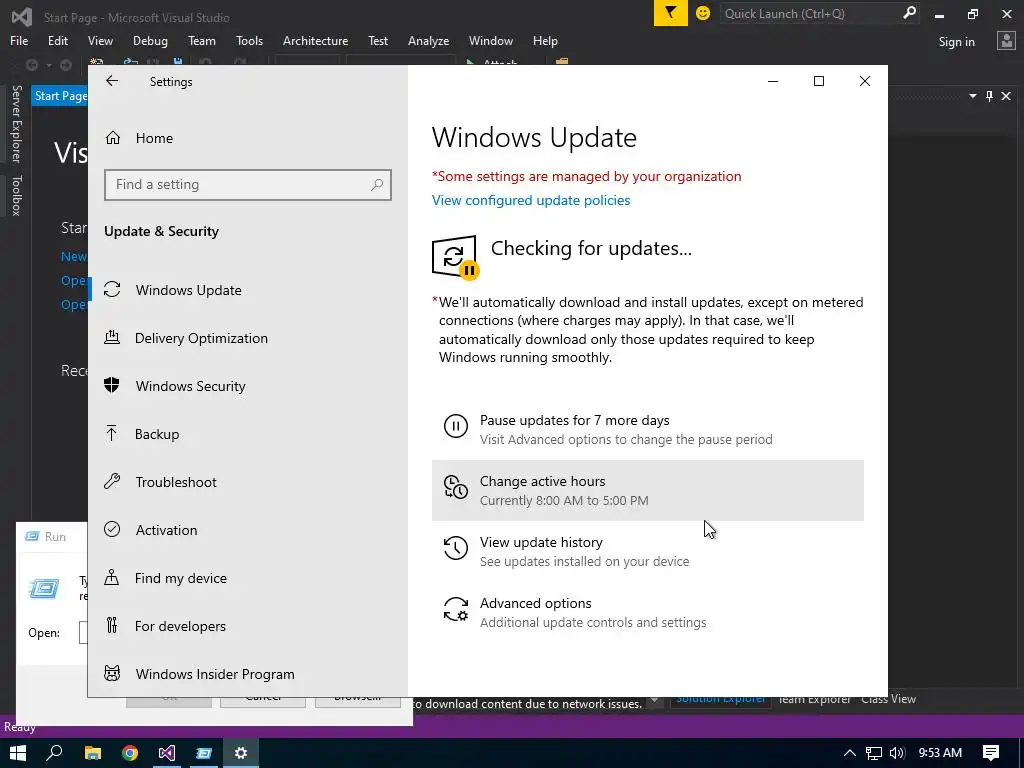1024x768 pixels.
Task: Click the Advanced options gear-sync icon
Action: tap(456, 609)
